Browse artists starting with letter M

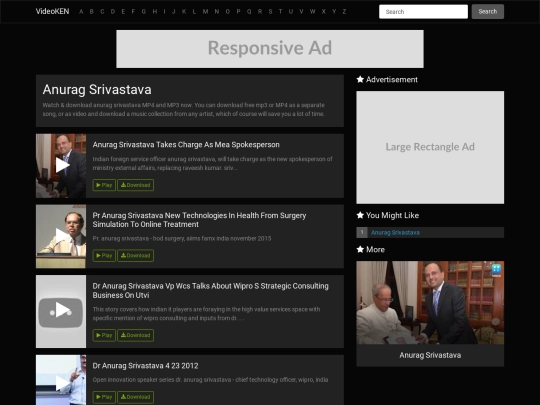[x=205, y=12]
